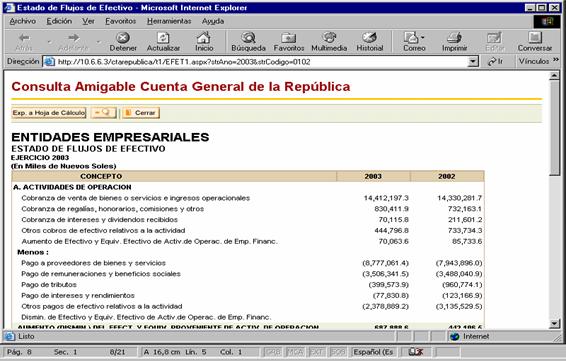Click the Ir go button
The width and height of the screenshot is (566, 361).
coord(495,62)
